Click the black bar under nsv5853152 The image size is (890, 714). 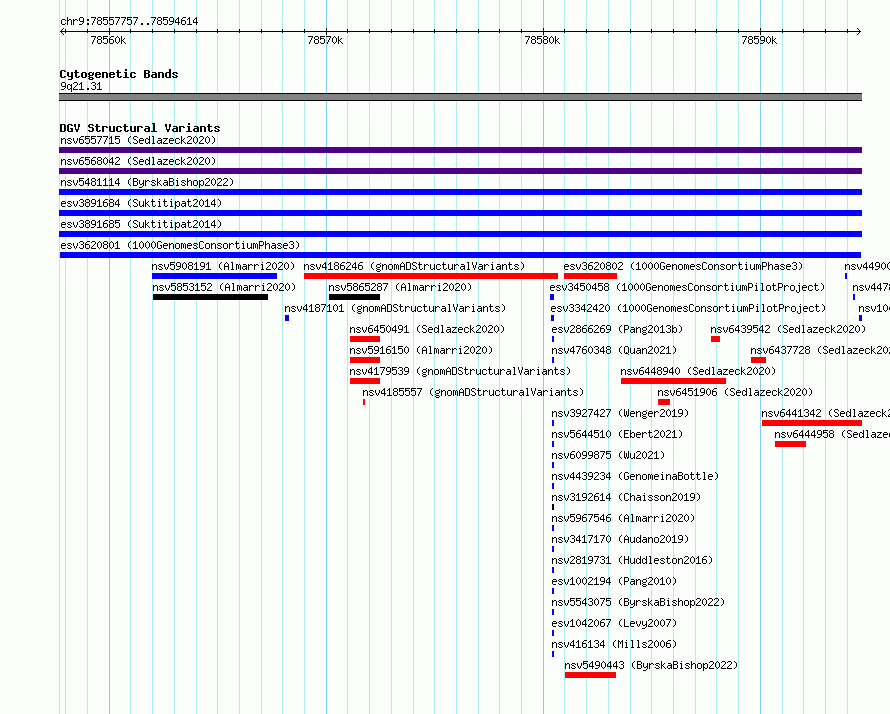tap(210, 297)
